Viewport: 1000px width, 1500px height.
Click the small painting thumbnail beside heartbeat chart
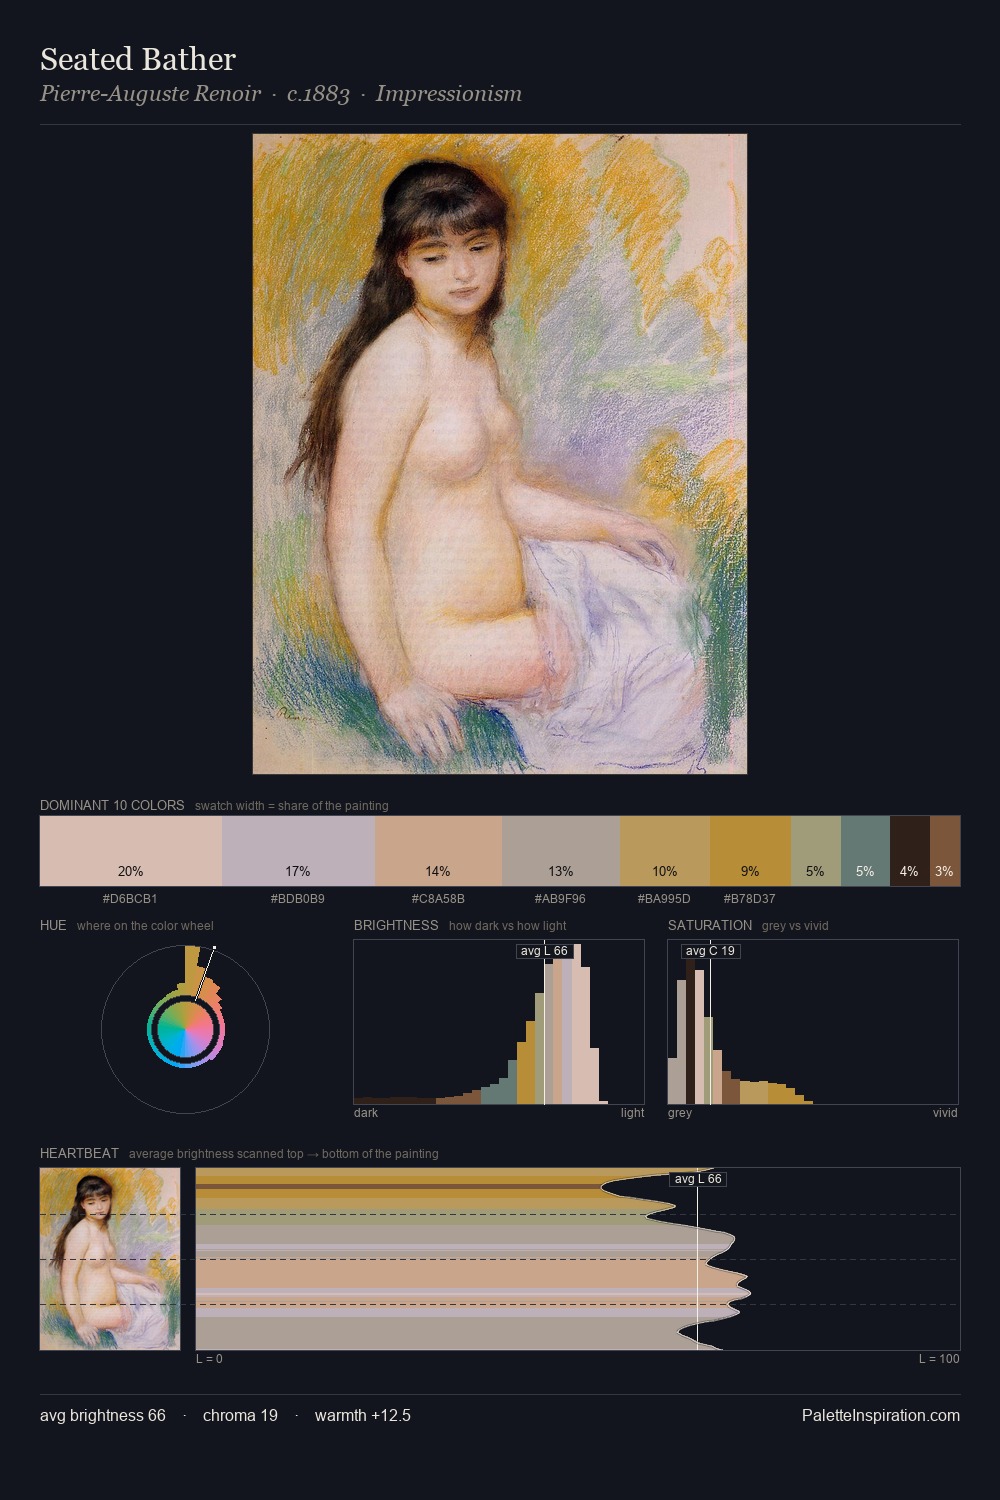tap(110, 1259)
